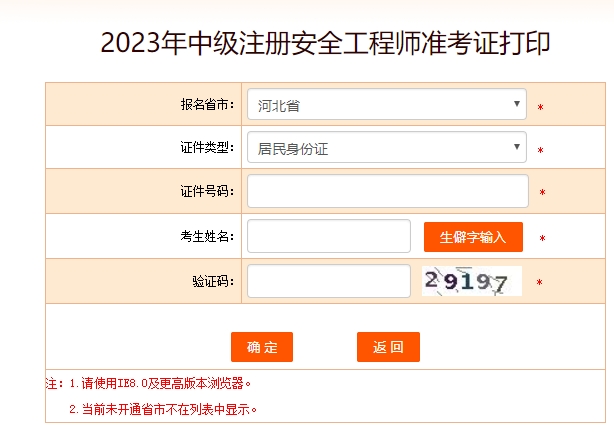
Task: Click the red asterisk beside 居民身份证 dropdown
Action: (x=540, y=151)
